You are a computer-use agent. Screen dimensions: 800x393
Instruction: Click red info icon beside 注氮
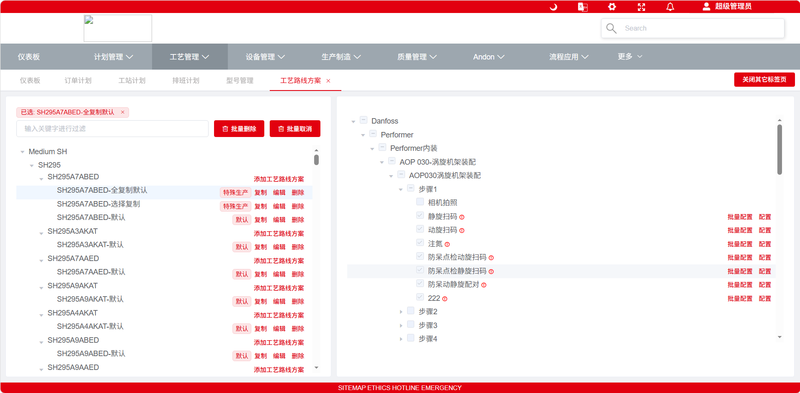tap(447, 244)
